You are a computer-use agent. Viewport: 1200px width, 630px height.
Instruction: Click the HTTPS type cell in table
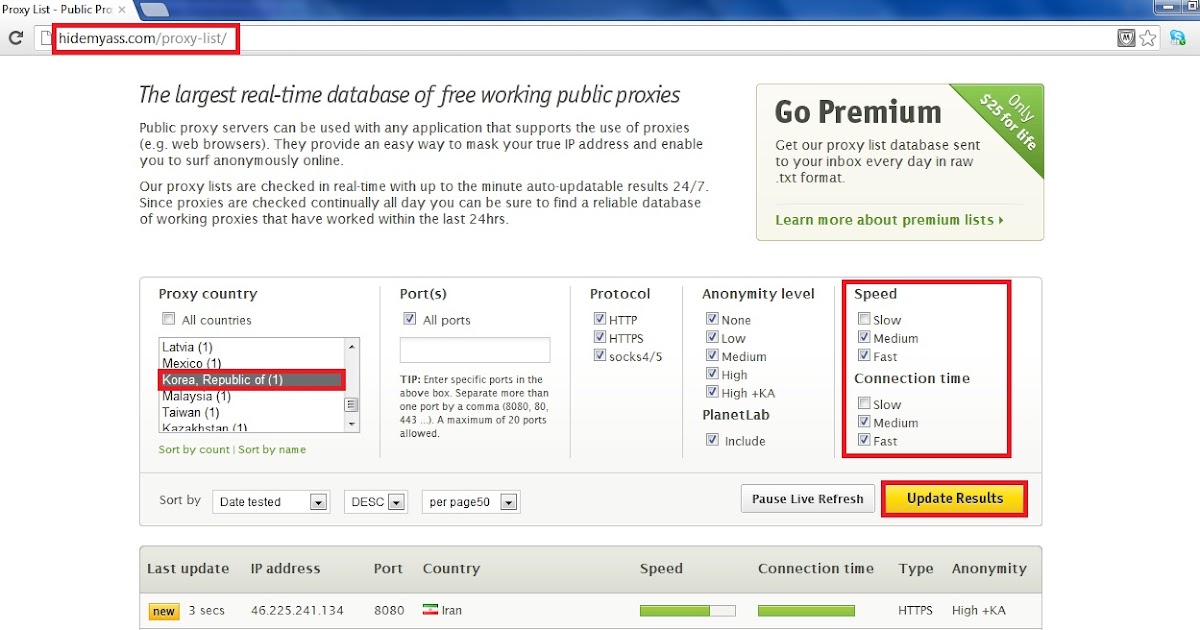(x=916, y=611)
